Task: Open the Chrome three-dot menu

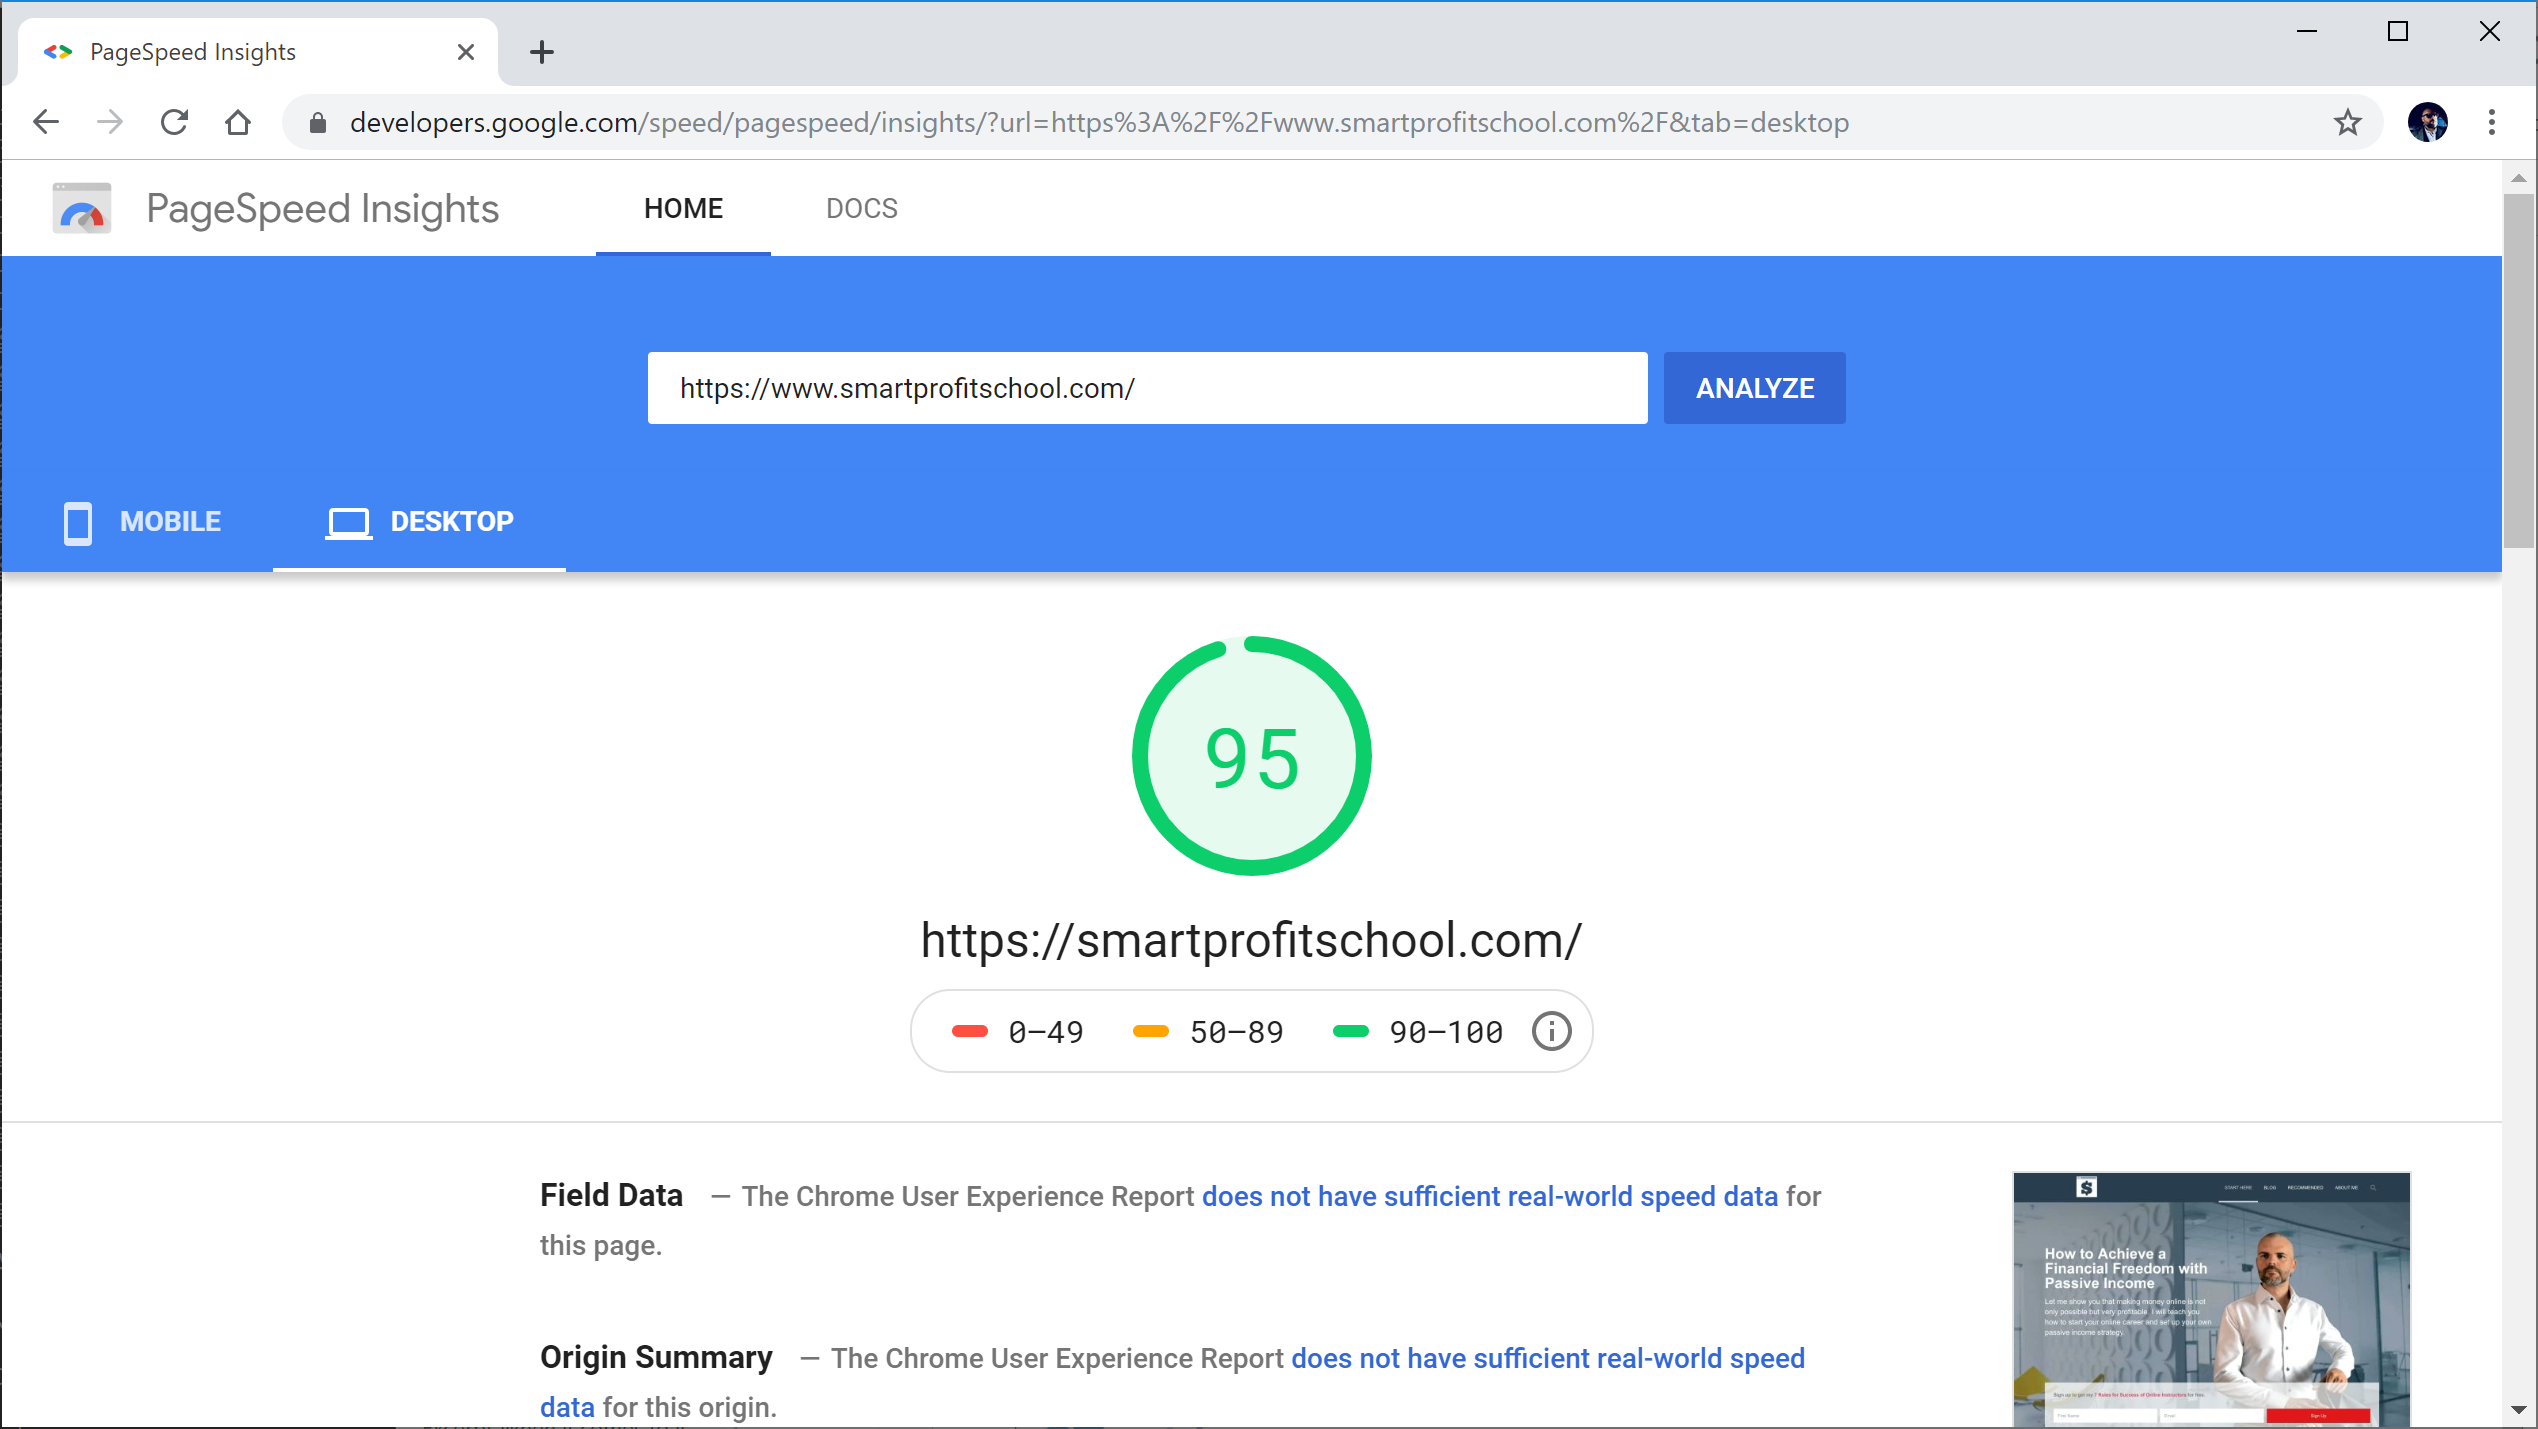Action: pos(2491,122)
